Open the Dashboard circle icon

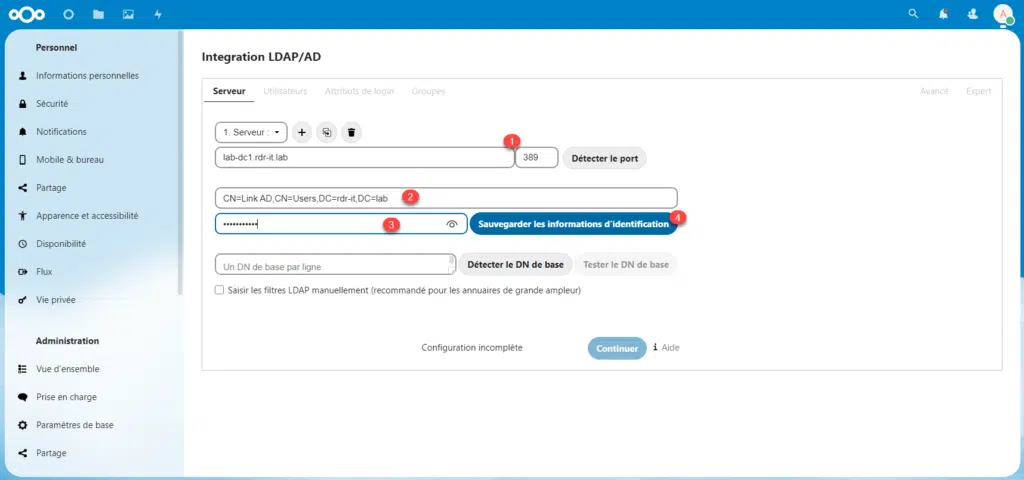tap(69, 14)
